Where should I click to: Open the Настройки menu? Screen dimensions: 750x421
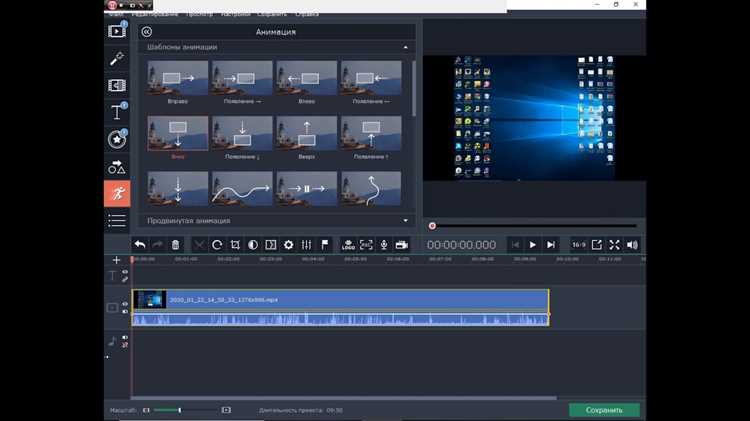[235, 14]
